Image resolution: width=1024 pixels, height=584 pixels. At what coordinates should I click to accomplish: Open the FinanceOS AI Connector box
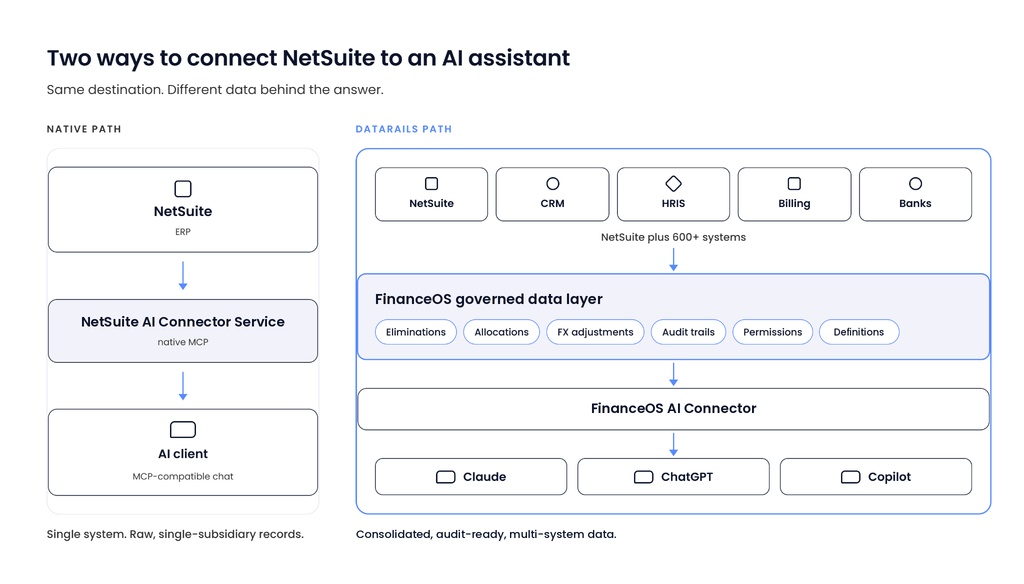pos(673,409)
